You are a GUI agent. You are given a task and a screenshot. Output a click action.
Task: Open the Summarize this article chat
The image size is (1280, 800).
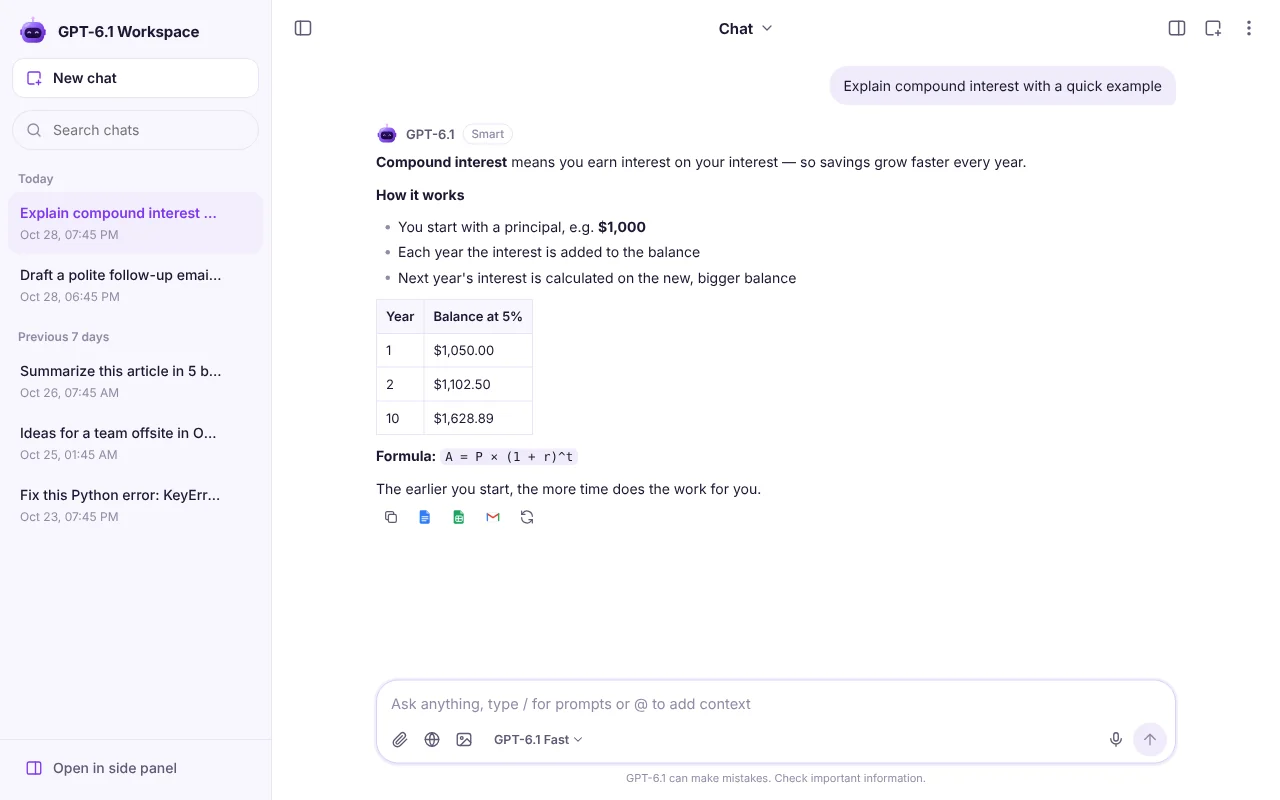tap(135, 381)
